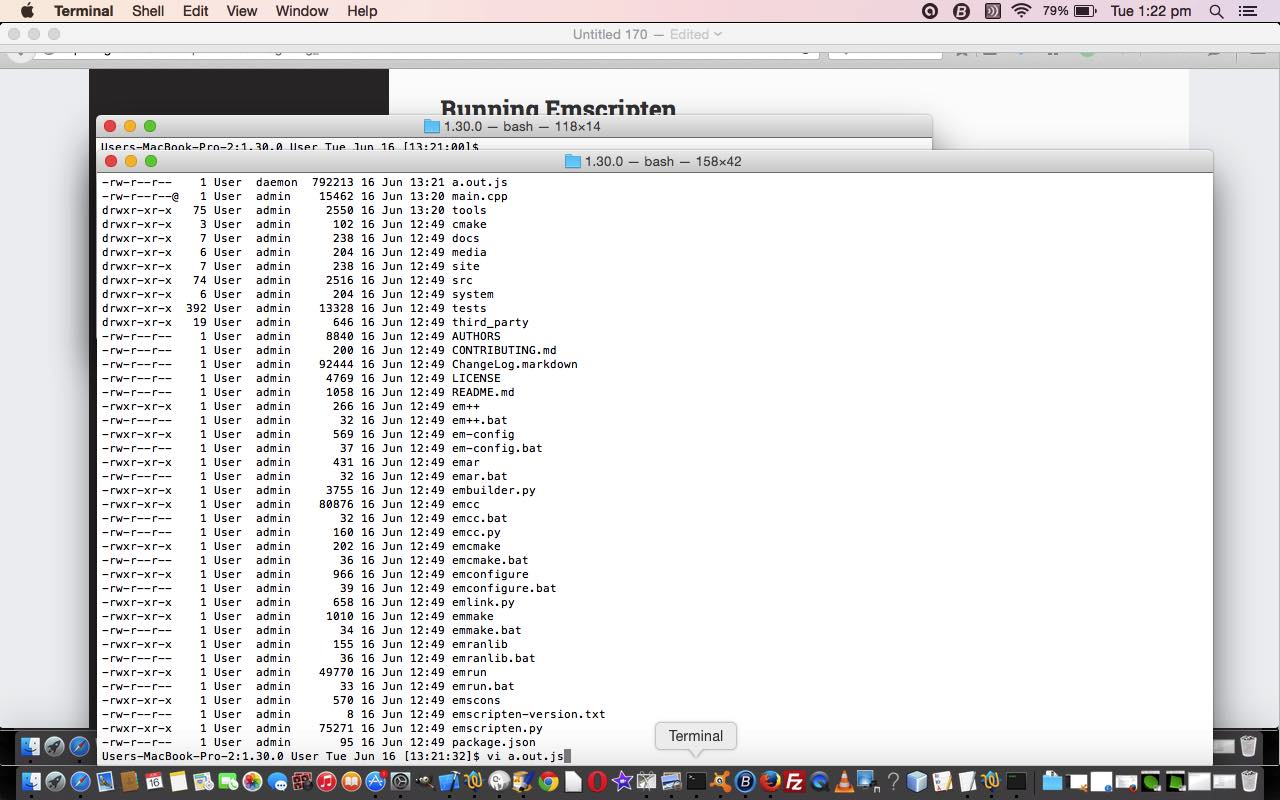The width and height of the screenshot is (1280, 800).
Task: Open Messages from the Dock
Action: [277, 781]
